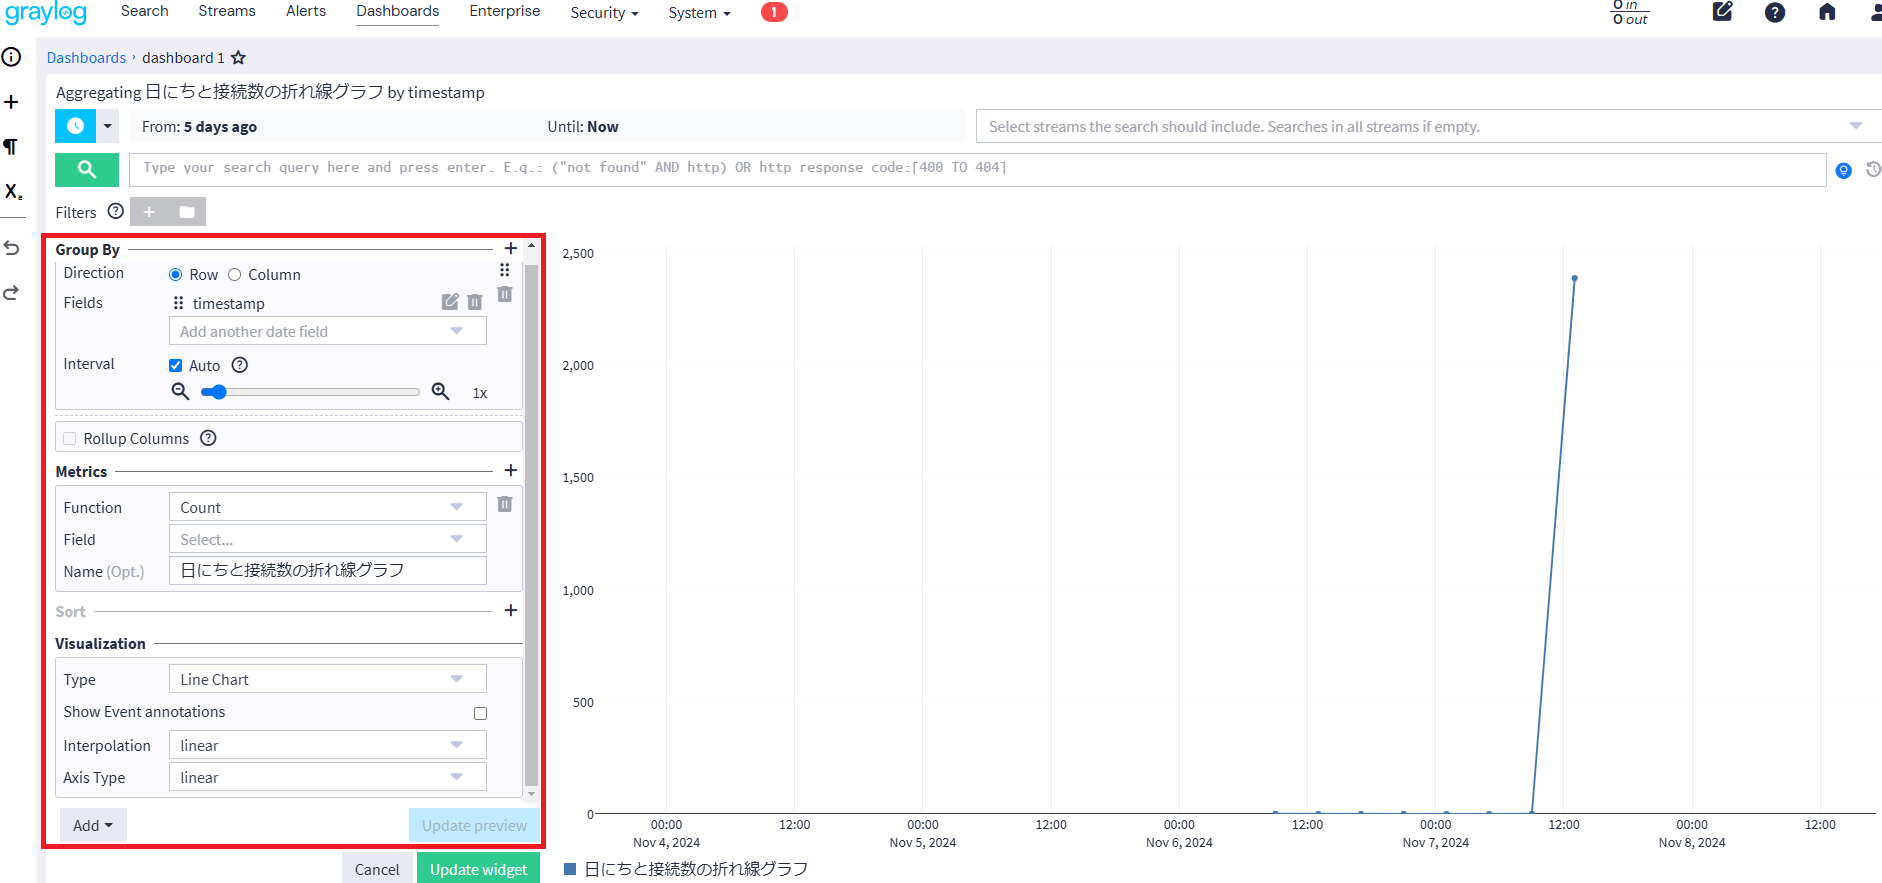Open the Interpolation dropdown

(x=327, y=745)
